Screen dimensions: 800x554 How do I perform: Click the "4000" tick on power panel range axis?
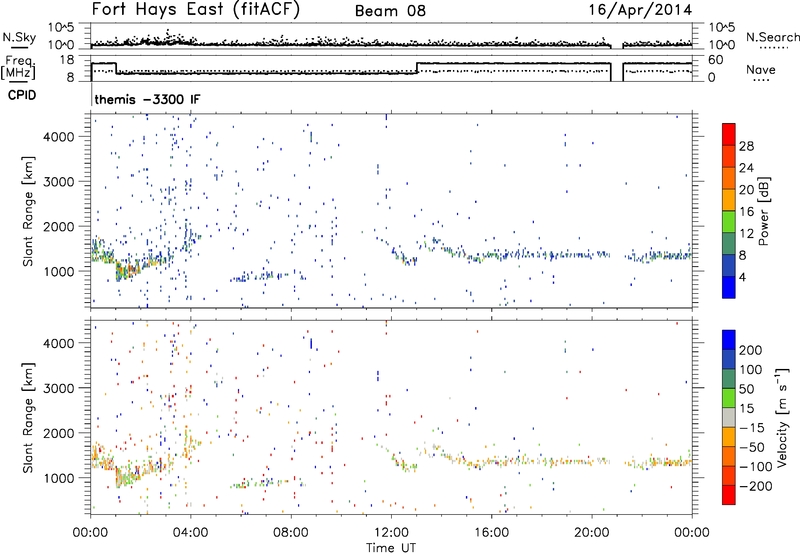coord(58,137)
